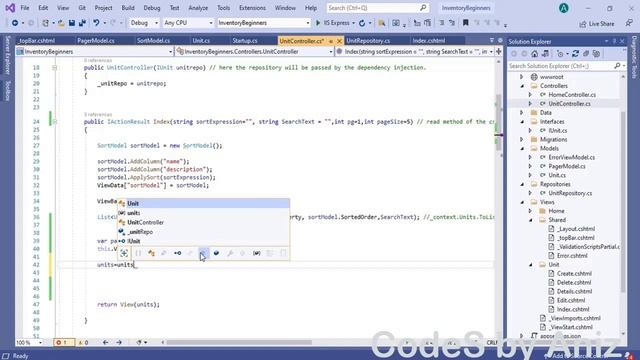Click the bookmark icon in toolbar
The image size is (640, 360).
[465, 23]
